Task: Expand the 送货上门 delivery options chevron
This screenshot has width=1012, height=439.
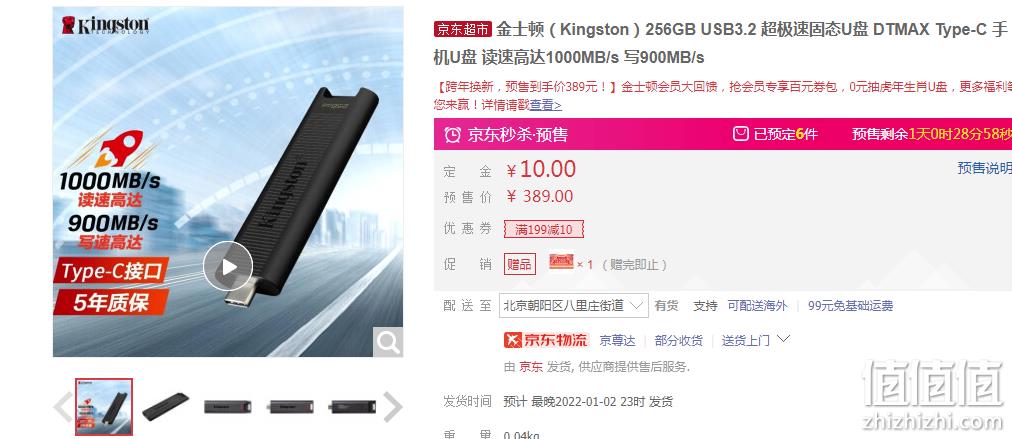Action: click(x=784, y=339)
